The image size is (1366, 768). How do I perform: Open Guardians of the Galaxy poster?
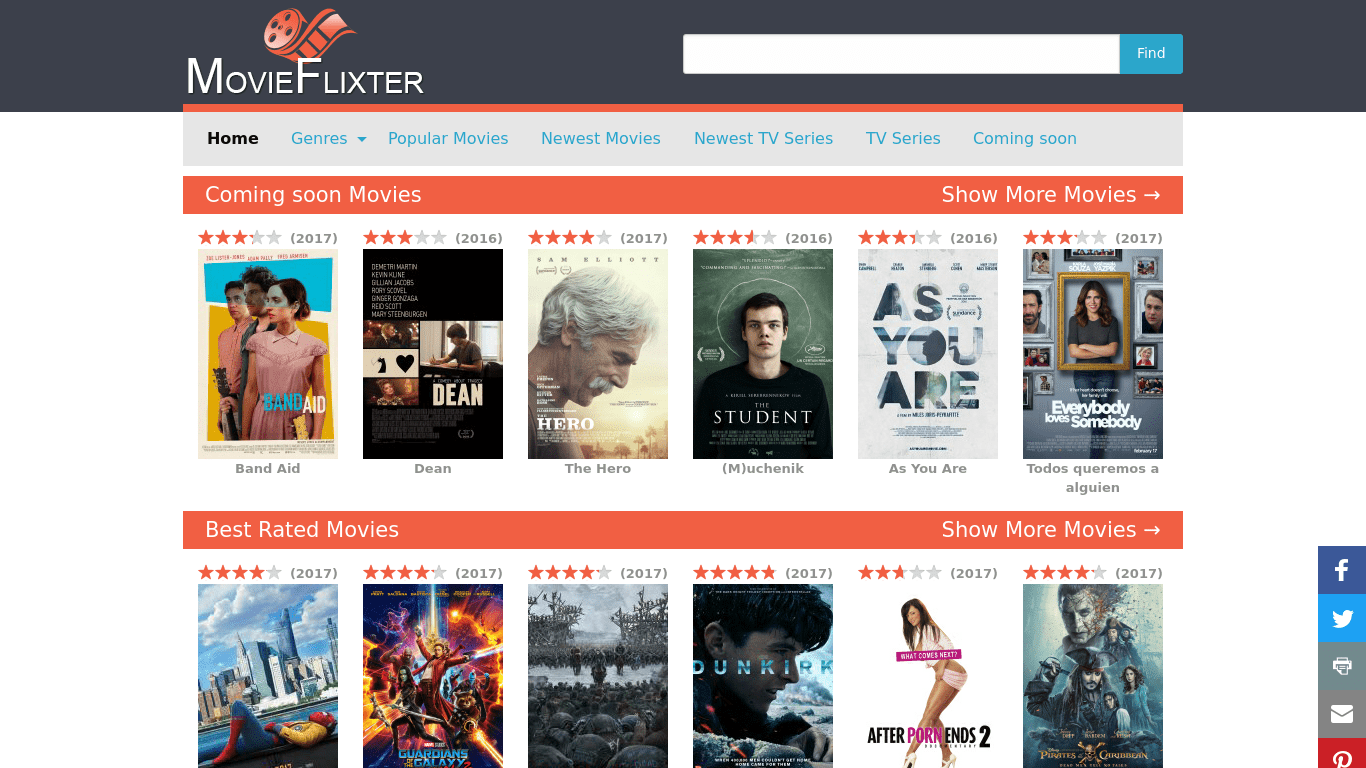[433, 676]
